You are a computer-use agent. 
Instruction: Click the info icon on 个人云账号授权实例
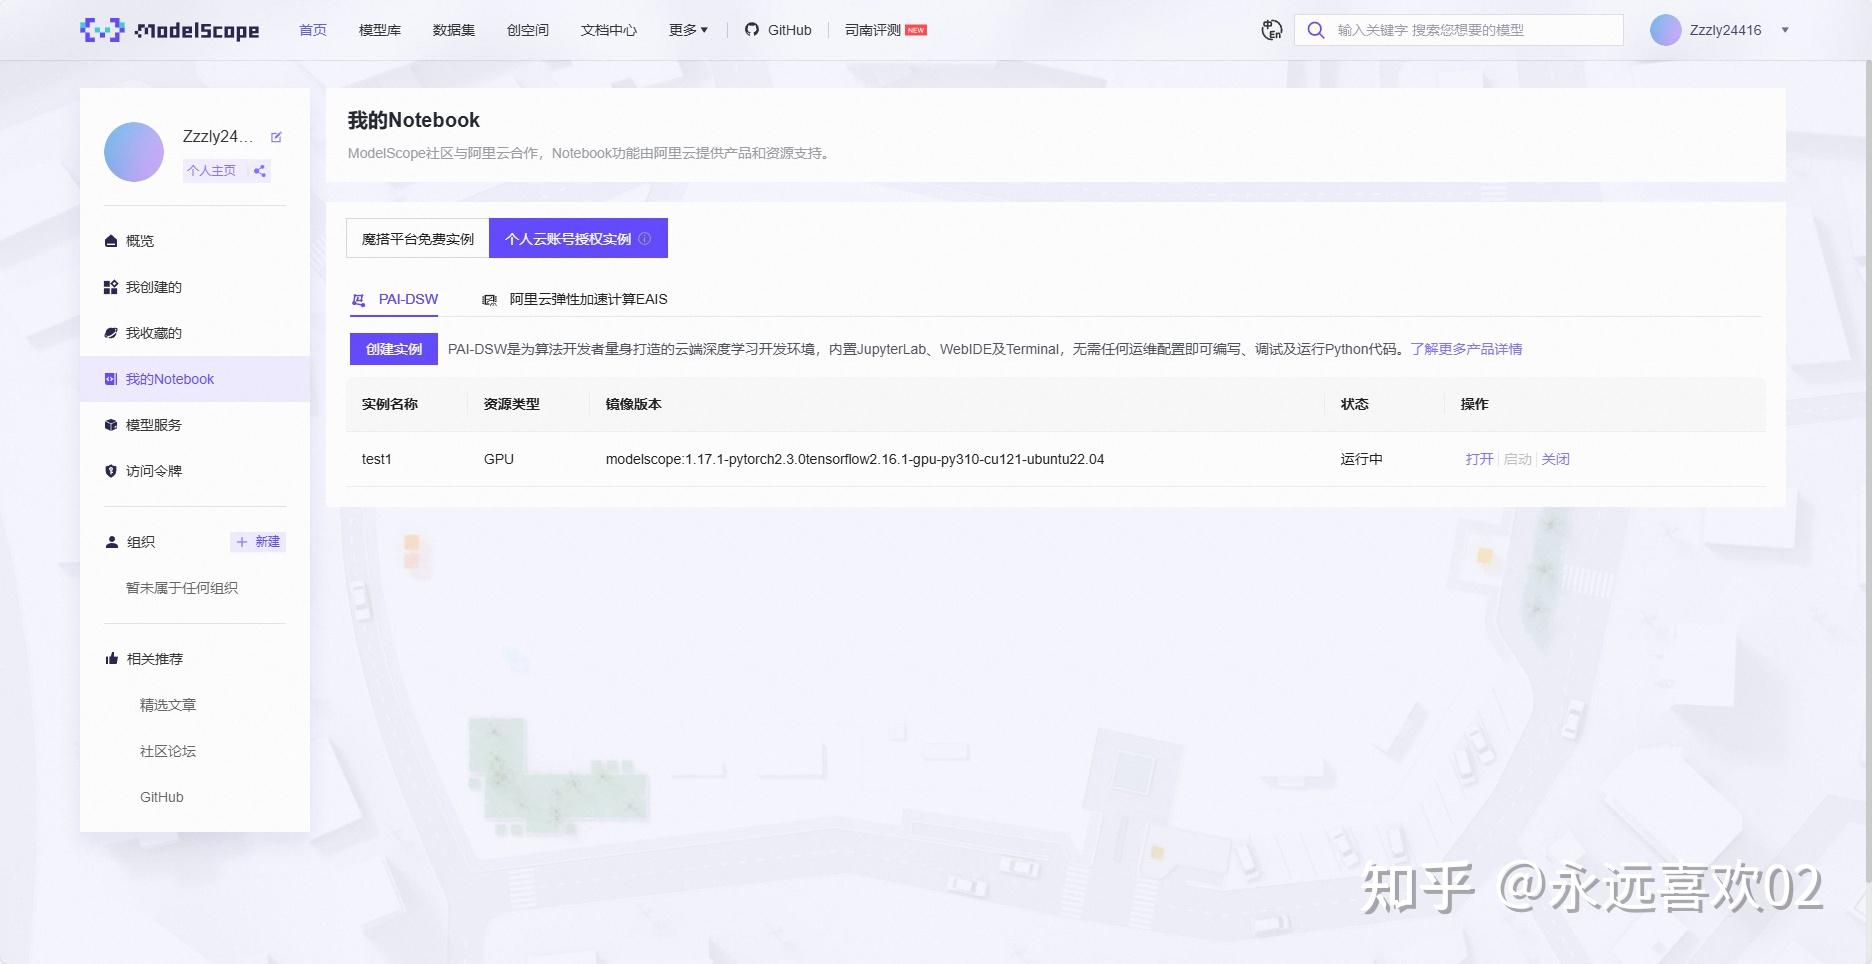[645, 239]
